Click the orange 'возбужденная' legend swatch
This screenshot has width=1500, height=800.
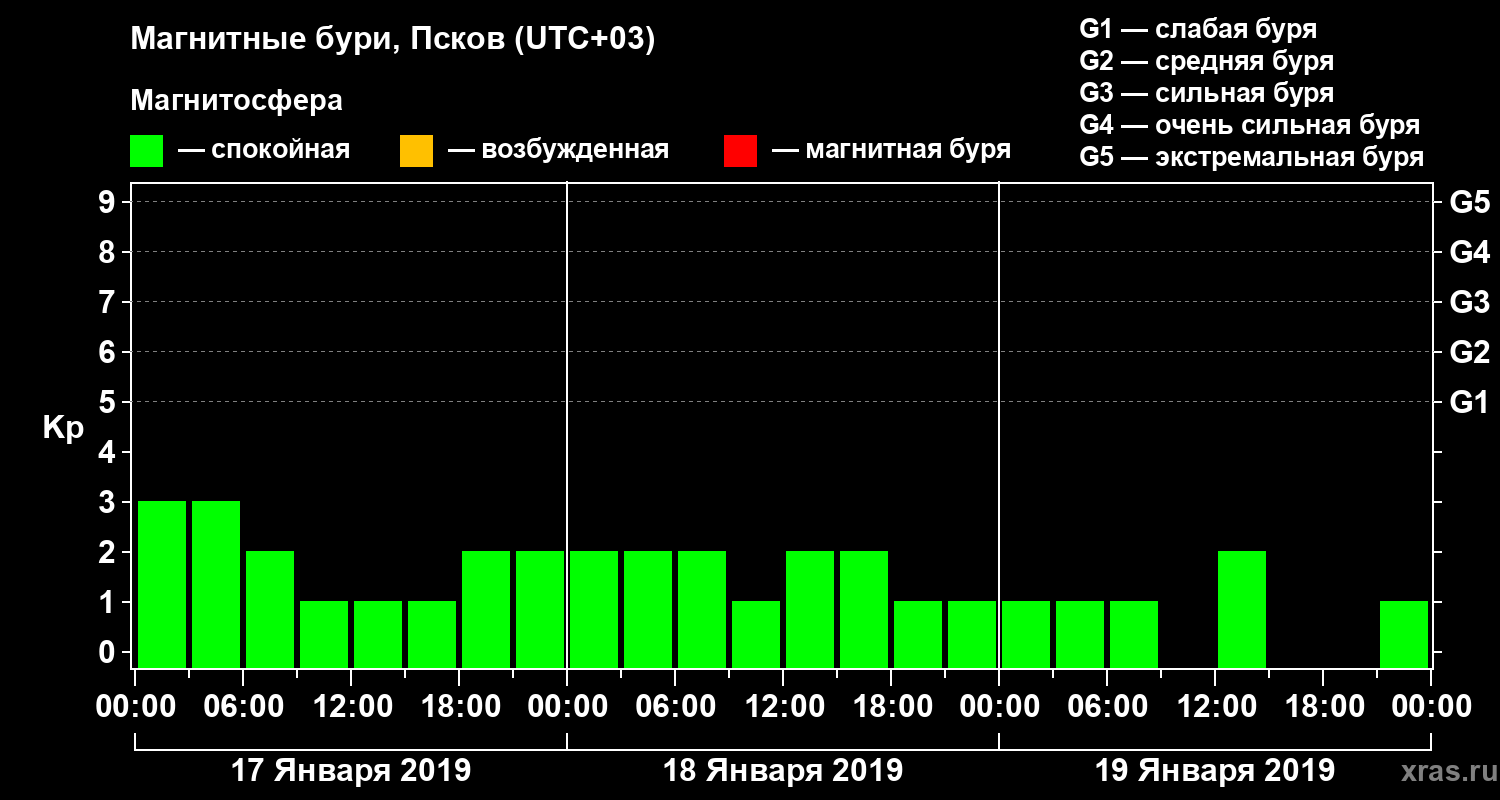pyautogui.click(x=416, y=151)
